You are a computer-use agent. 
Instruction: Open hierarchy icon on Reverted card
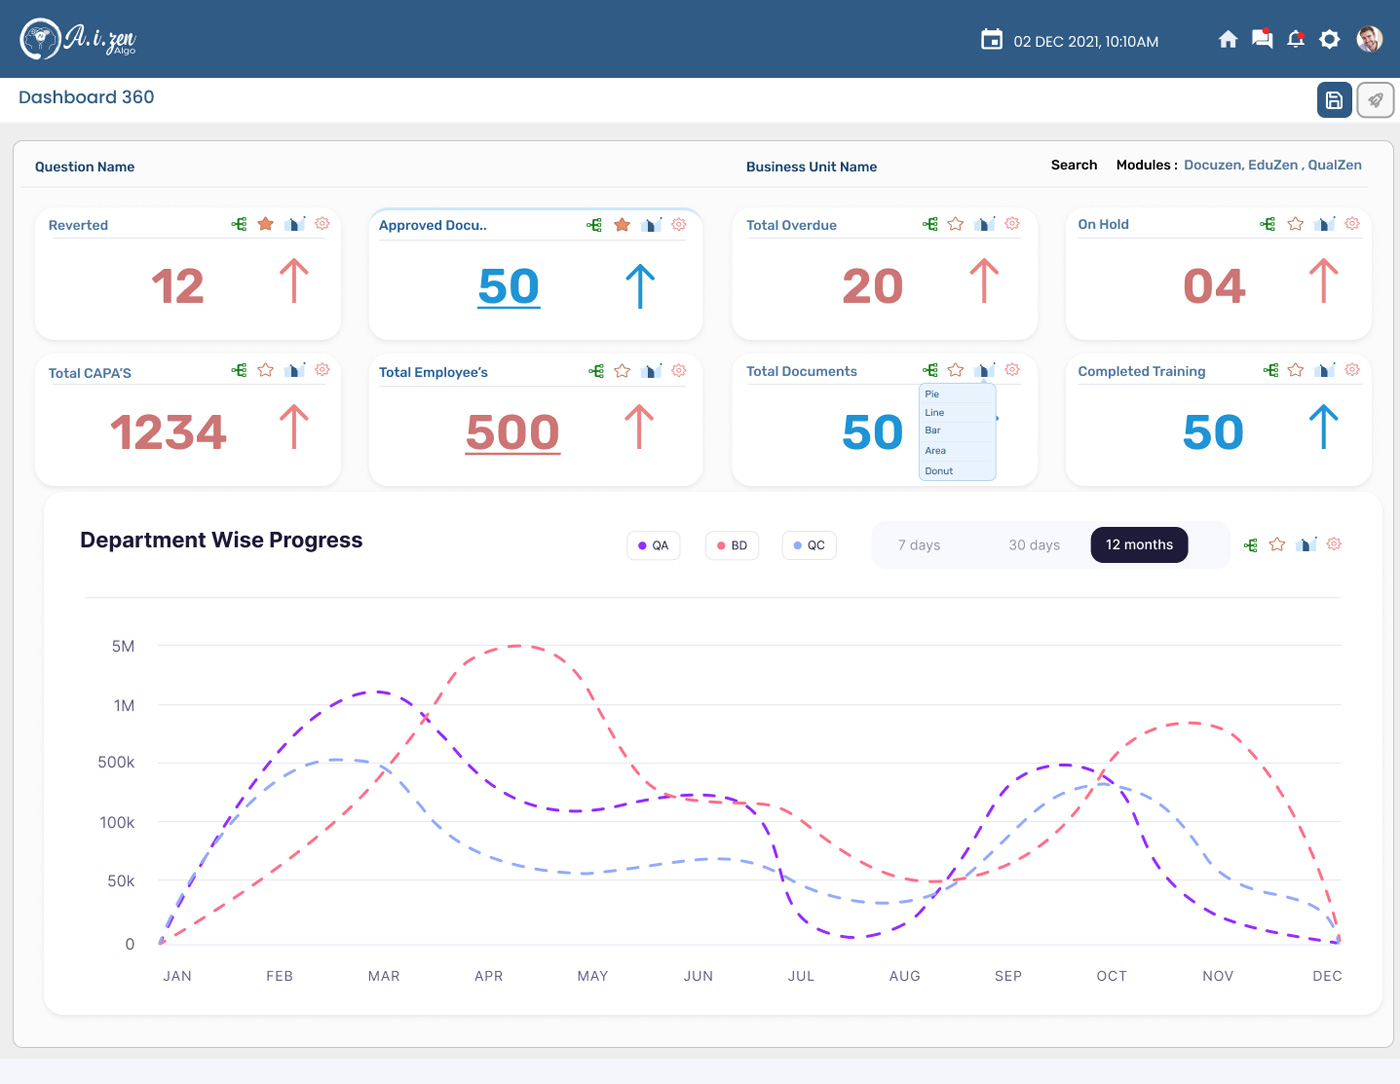[239, 224]
